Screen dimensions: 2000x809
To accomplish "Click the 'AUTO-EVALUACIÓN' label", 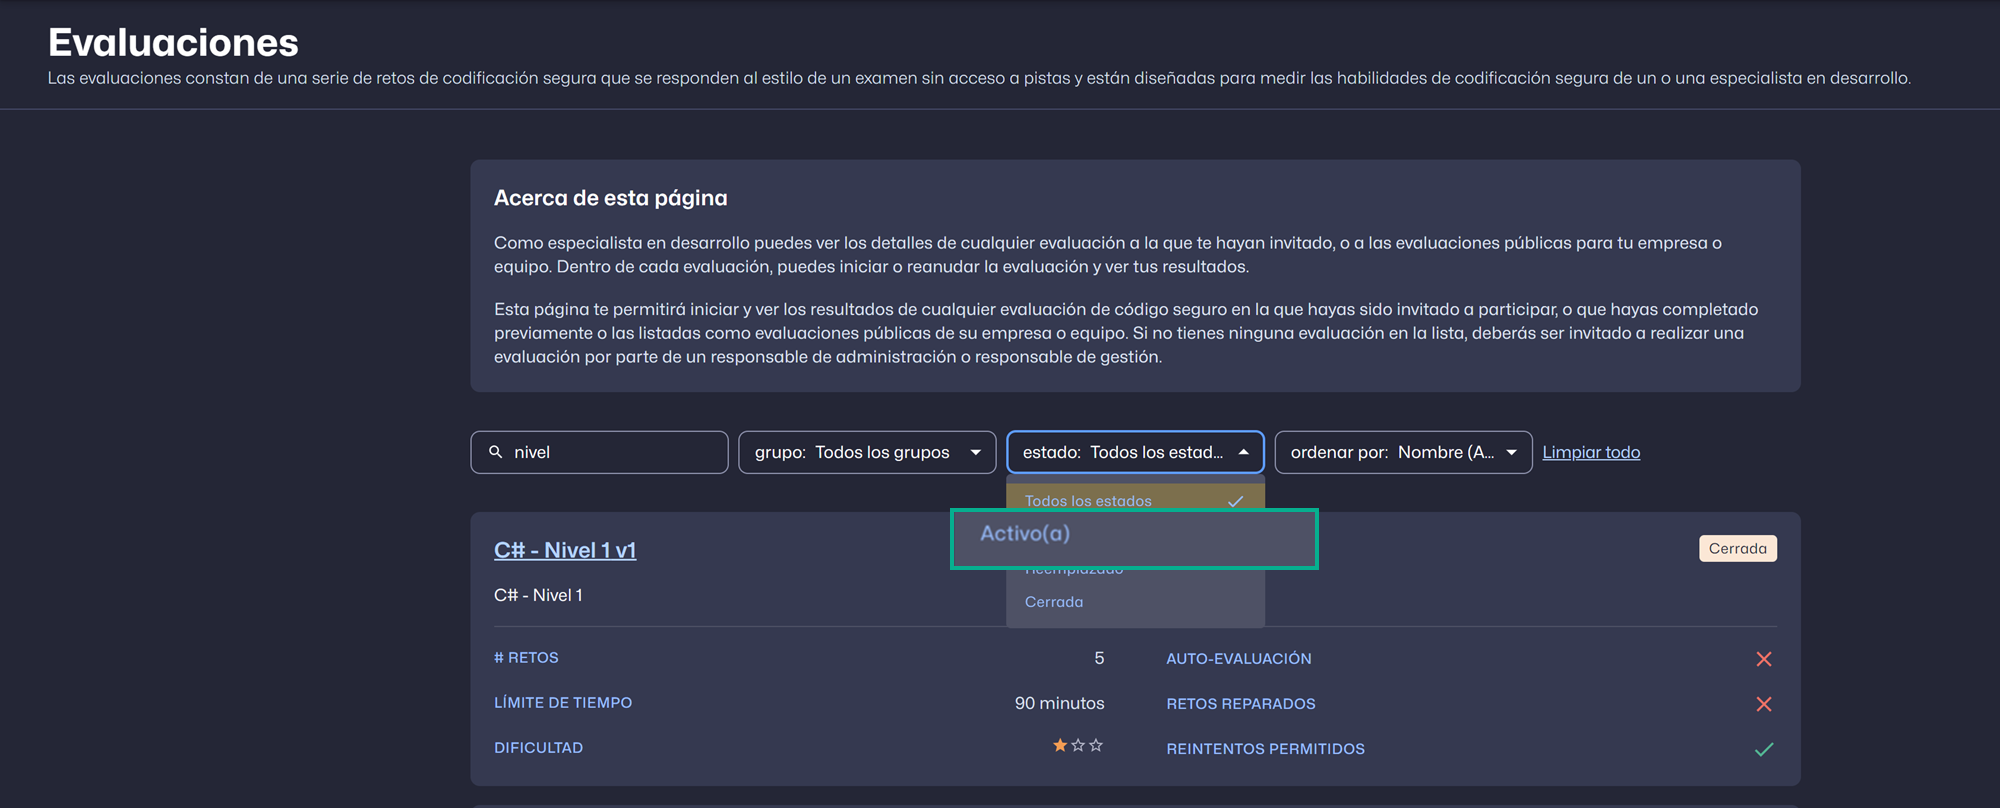I will pyautogui.click(x=1238, y=659).
